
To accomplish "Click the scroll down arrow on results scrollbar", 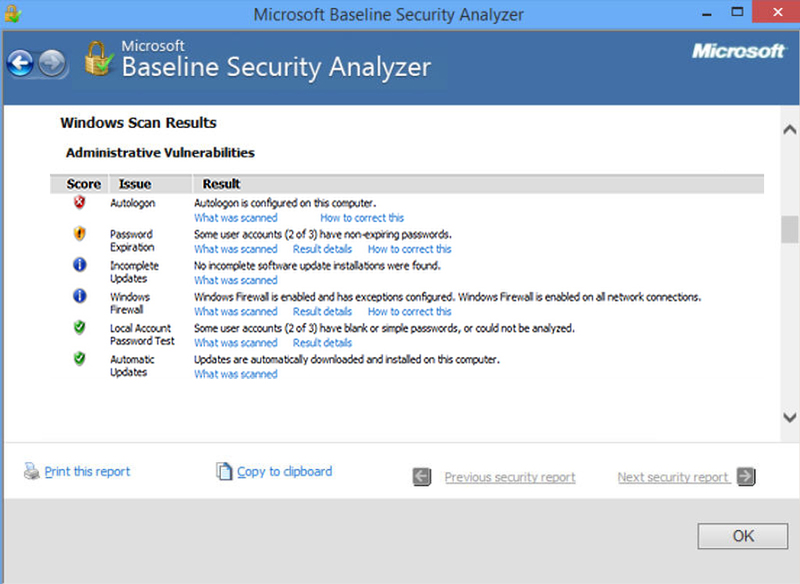I will 789,417.
